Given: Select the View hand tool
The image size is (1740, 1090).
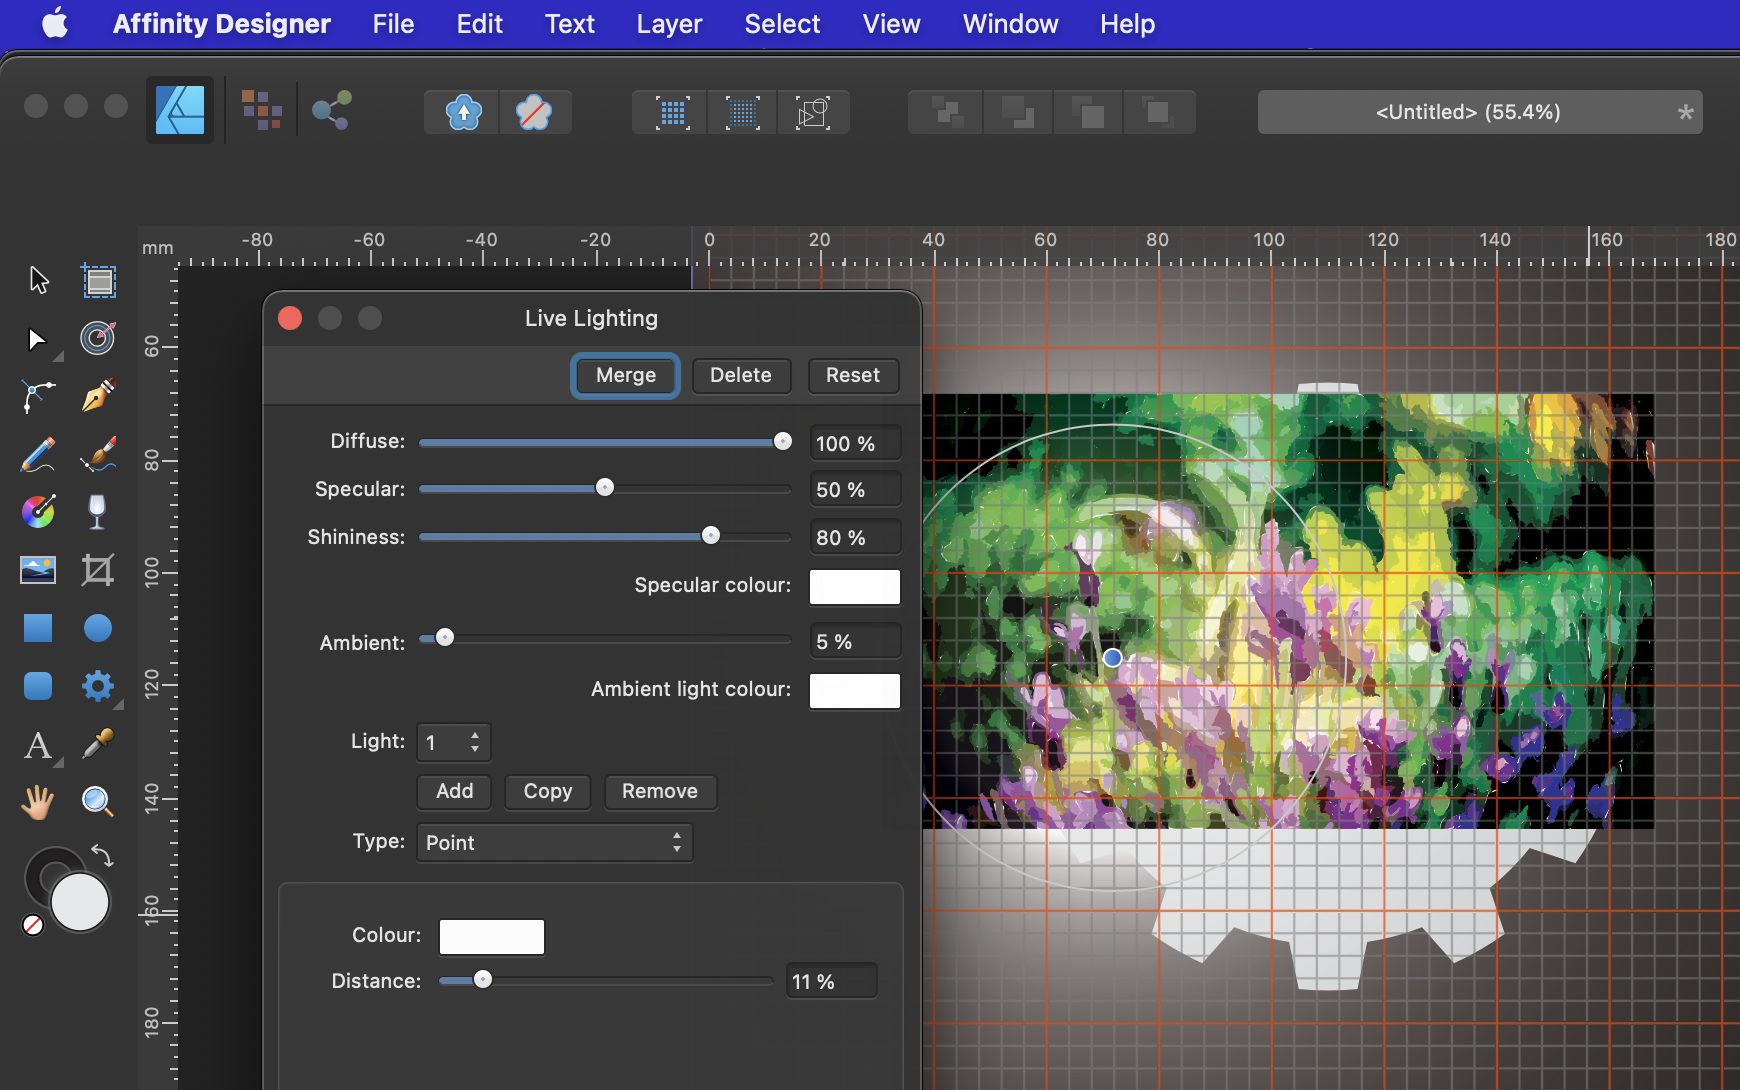Looking at the screenshot, I should tap(38, 802).
